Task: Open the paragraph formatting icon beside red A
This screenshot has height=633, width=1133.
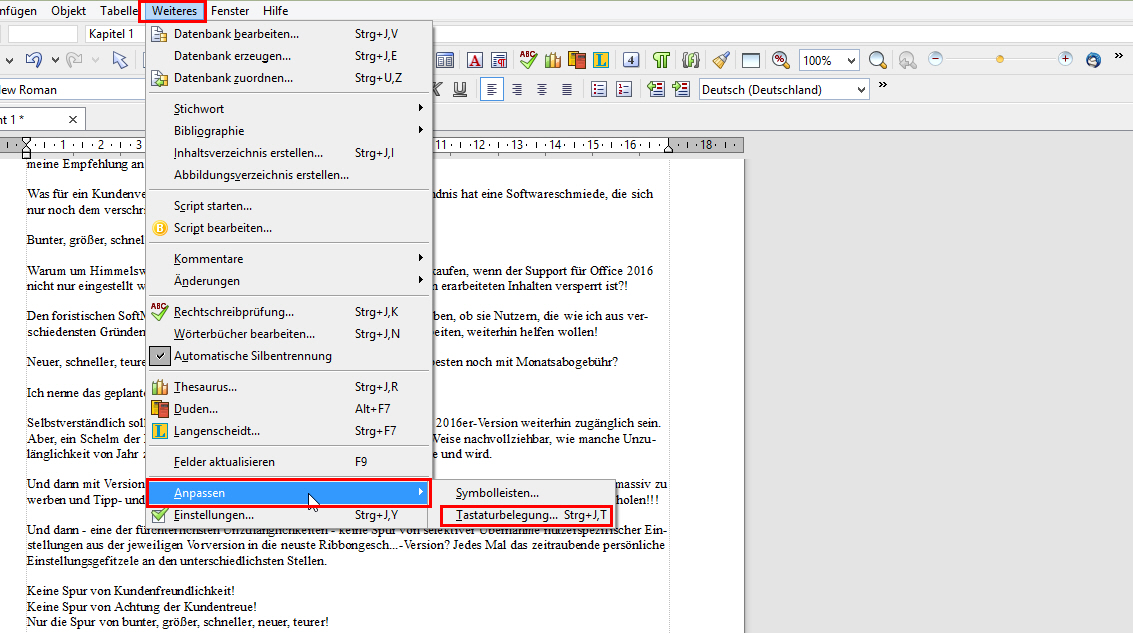Action: (499, 60)
